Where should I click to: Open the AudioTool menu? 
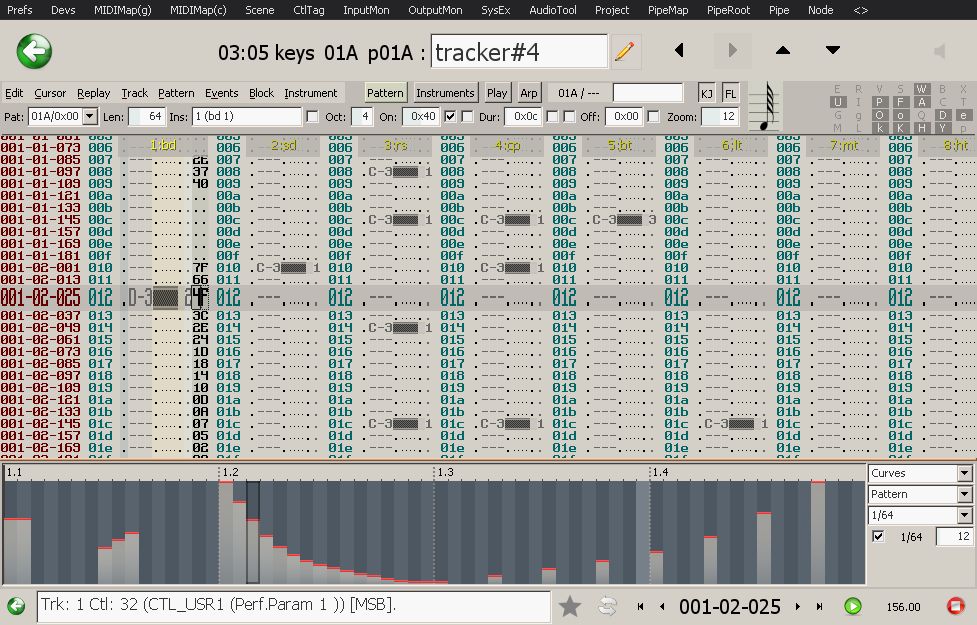tap(553, 10)
